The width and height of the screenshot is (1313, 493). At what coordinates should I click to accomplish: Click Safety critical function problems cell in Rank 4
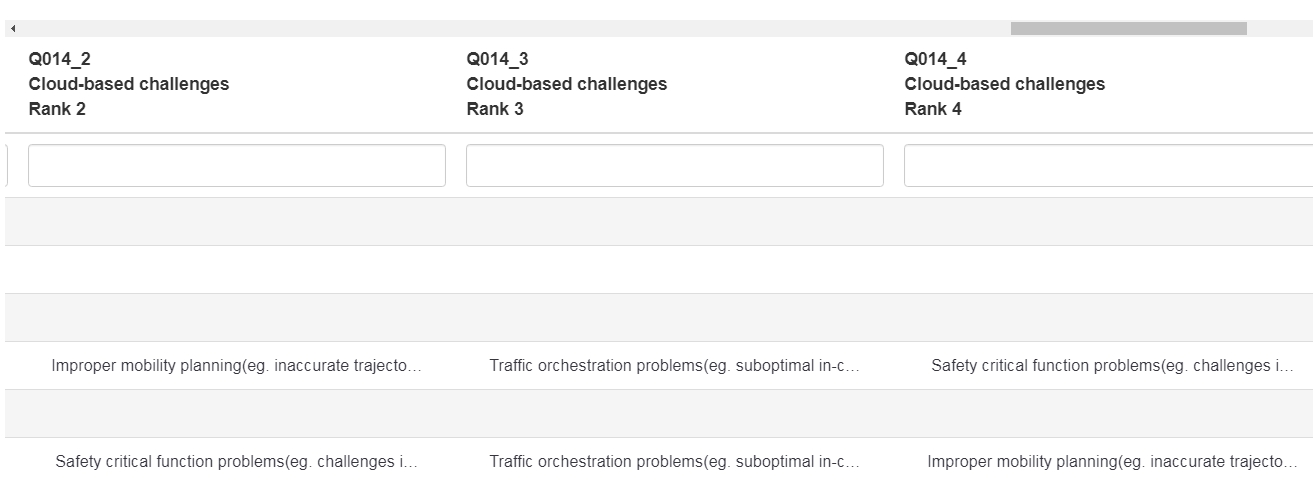click(1112, 366)
